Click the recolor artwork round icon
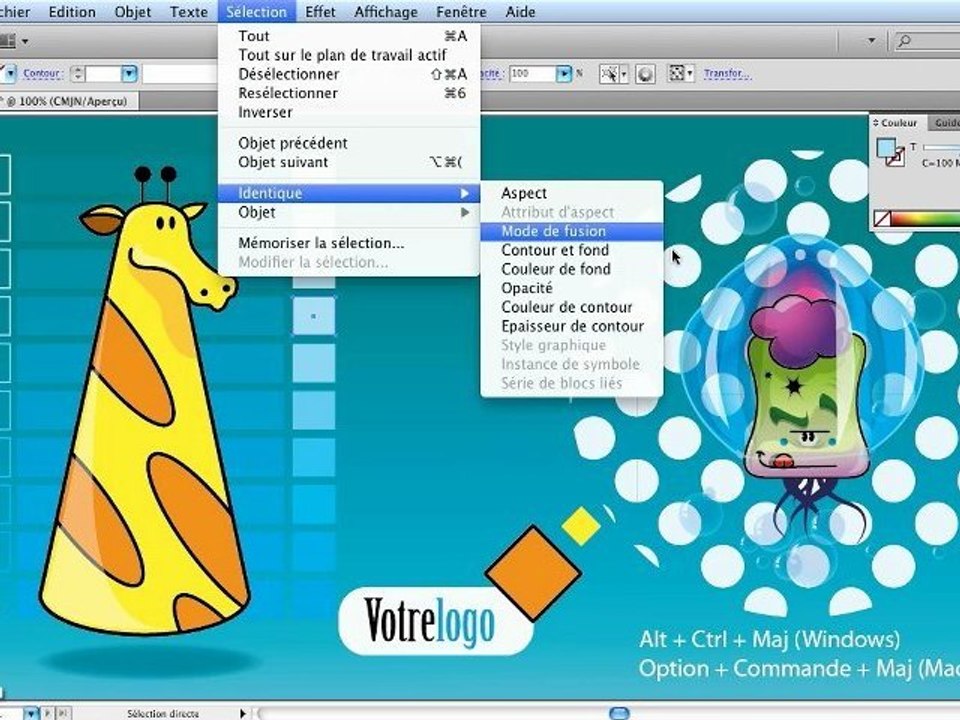 [645, 74]
